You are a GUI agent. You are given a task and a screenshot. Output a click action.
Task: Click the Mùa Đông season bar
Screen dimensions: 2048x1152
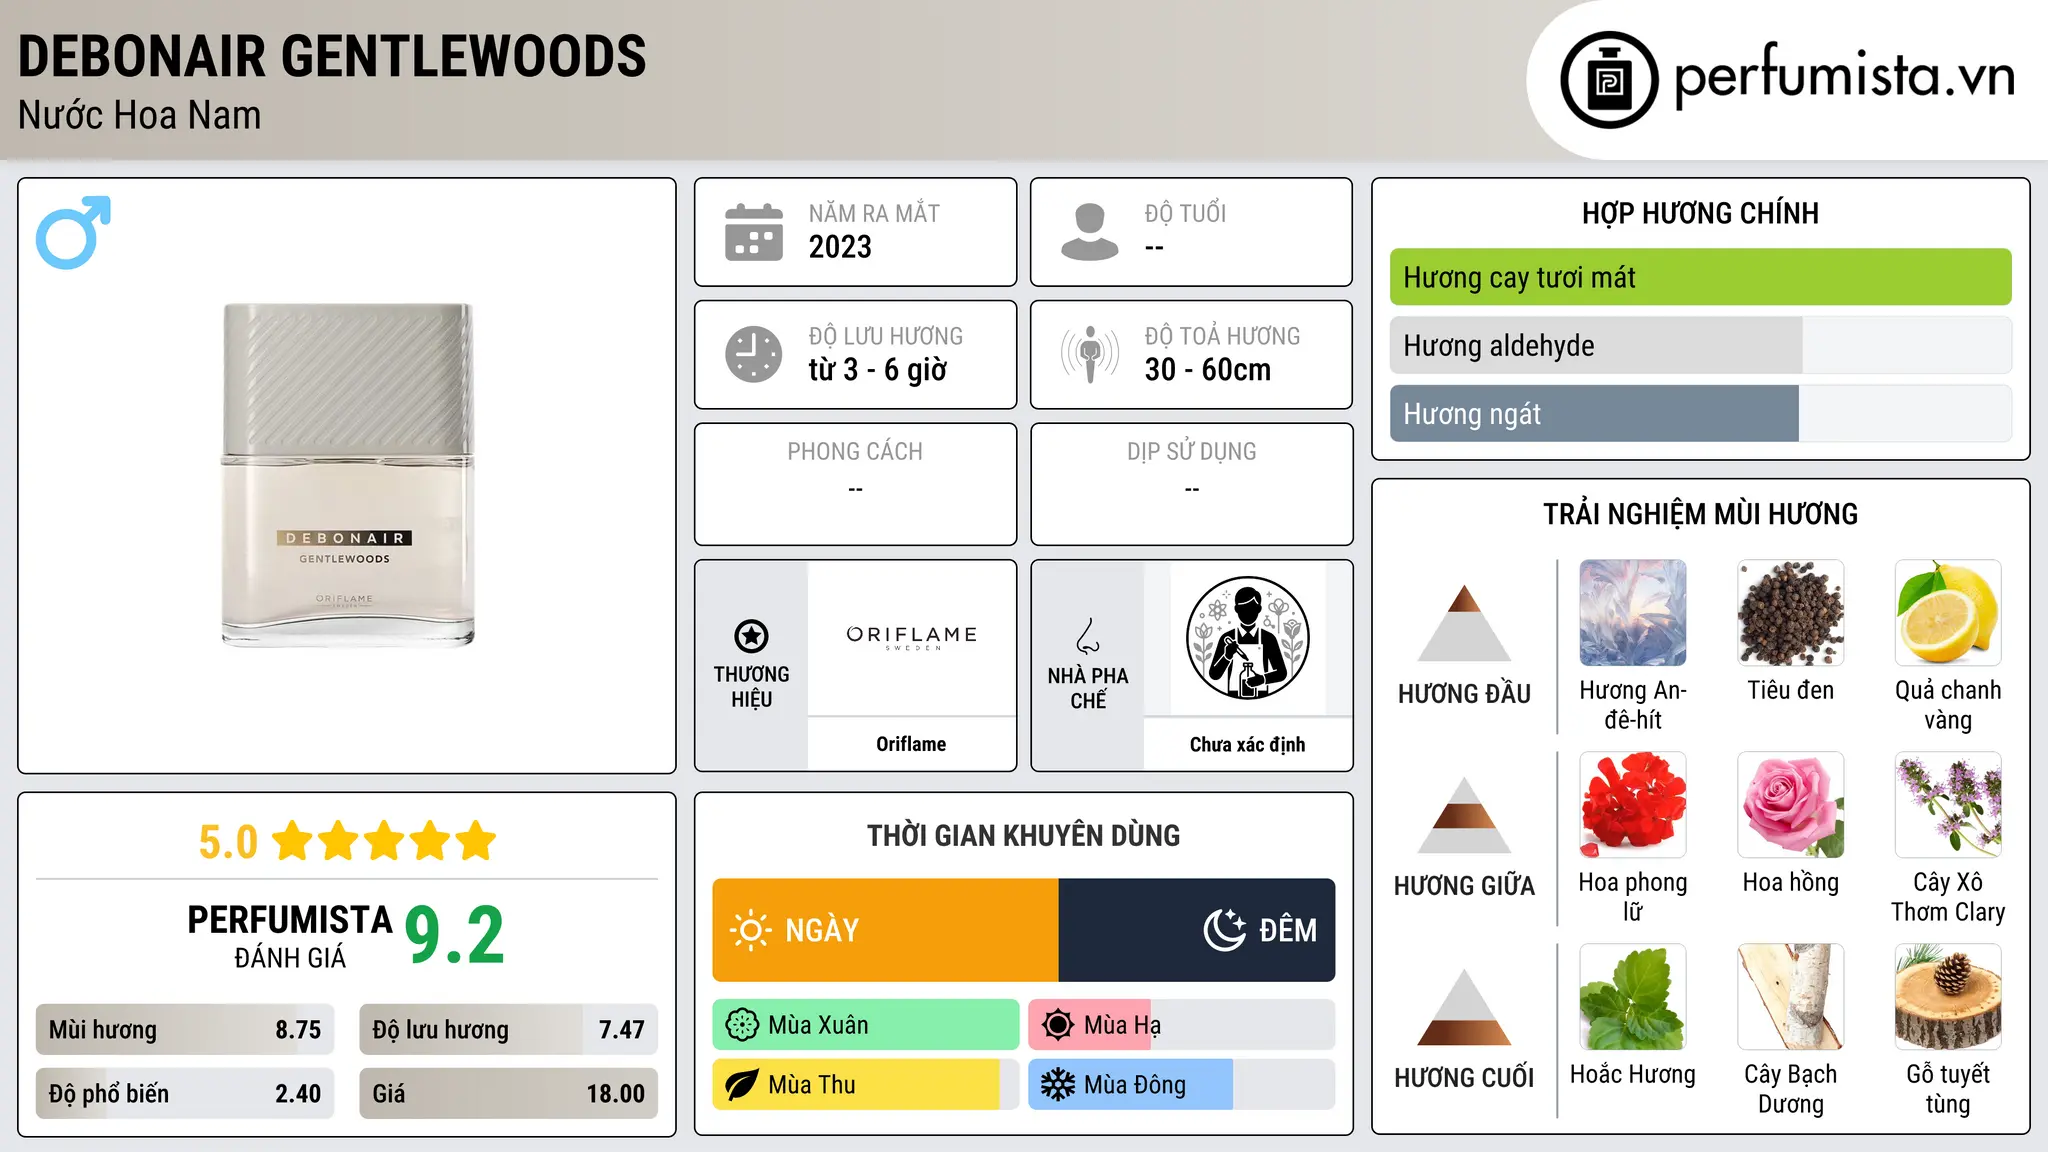tap(1182, 1085)
